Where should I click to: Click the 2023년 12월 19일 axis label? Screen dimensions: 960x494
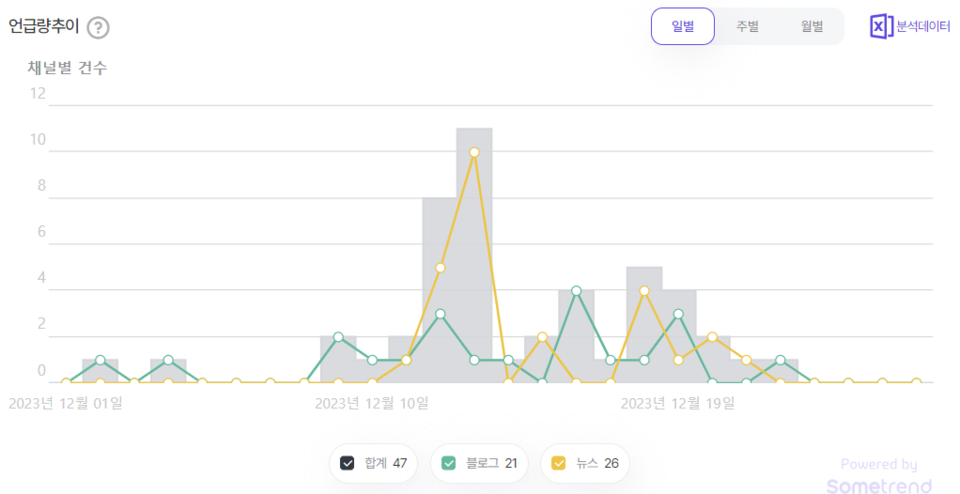[677, 403]
